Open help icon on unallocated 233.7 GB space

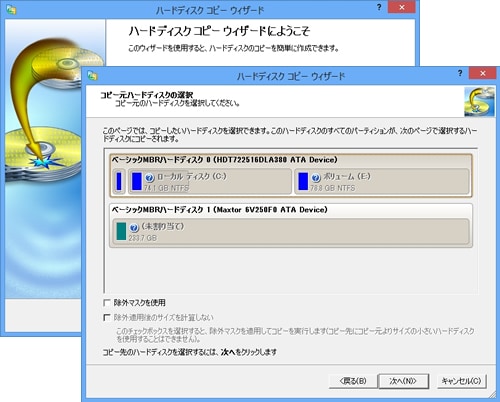coord(134,228)
